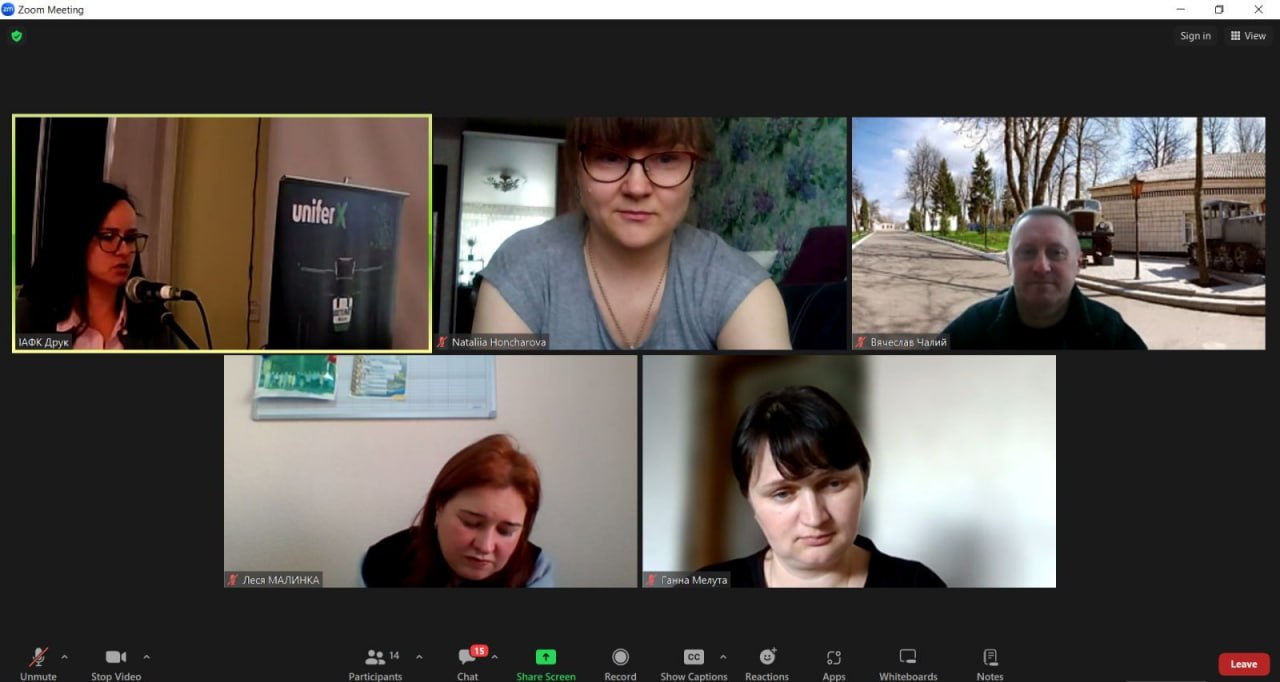The width and height of the screenshot is (1280, 682).
Task: Expand audio options arrow next to Unmute
Action: [65, 657]
